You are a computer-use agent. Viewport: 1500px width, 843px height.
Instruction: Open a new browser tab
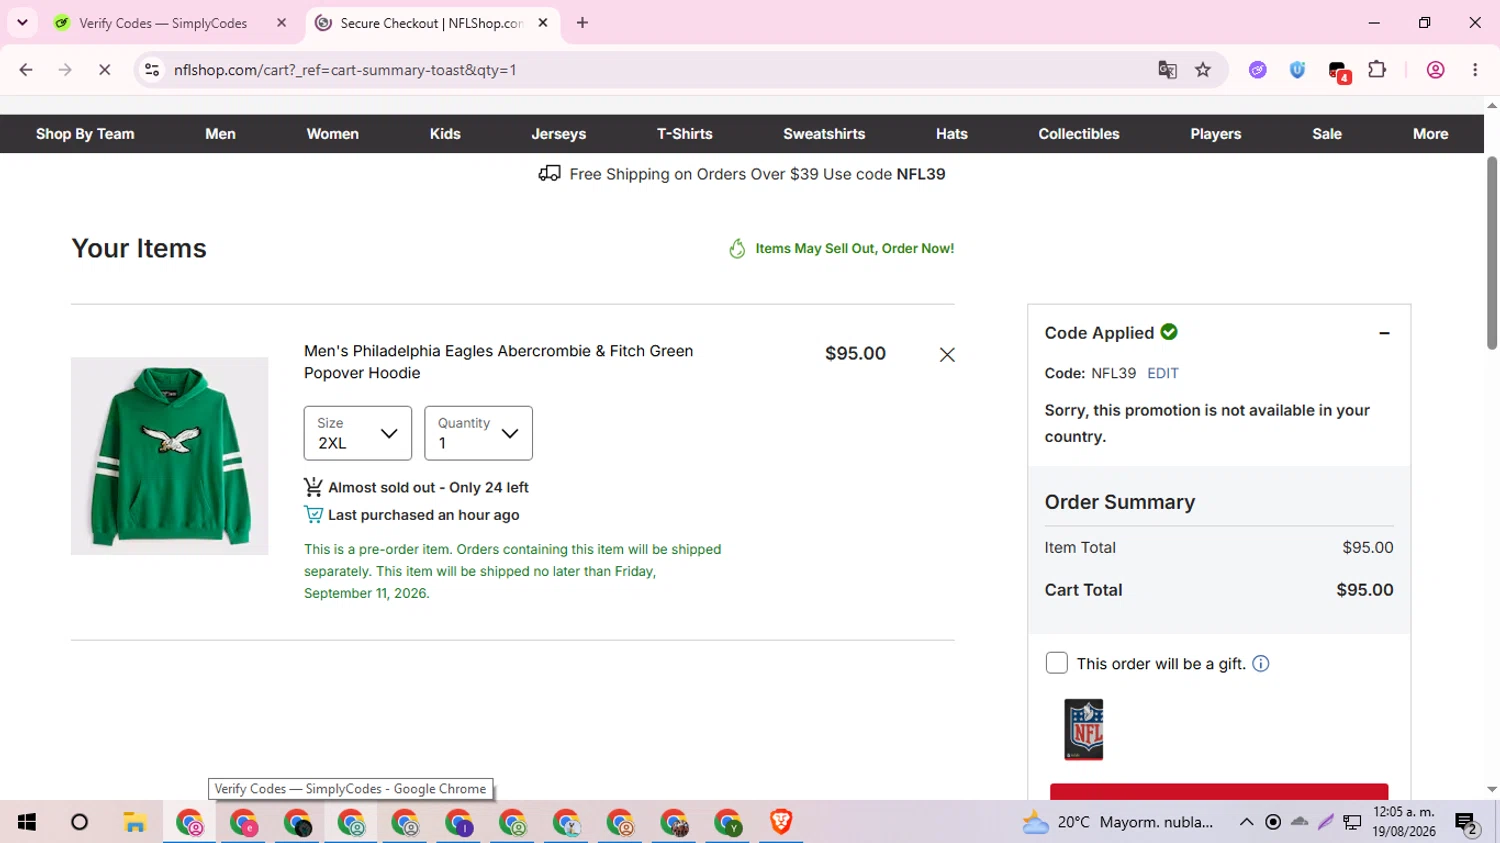click(x=582, y=23)
